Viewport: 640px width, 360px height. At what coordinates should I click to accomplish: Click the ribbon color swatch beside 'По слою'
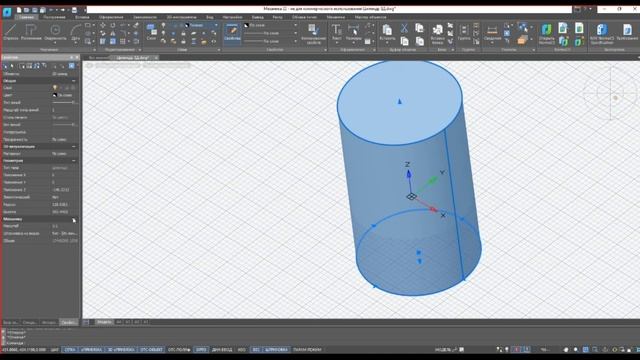click(x=247, y=25)
